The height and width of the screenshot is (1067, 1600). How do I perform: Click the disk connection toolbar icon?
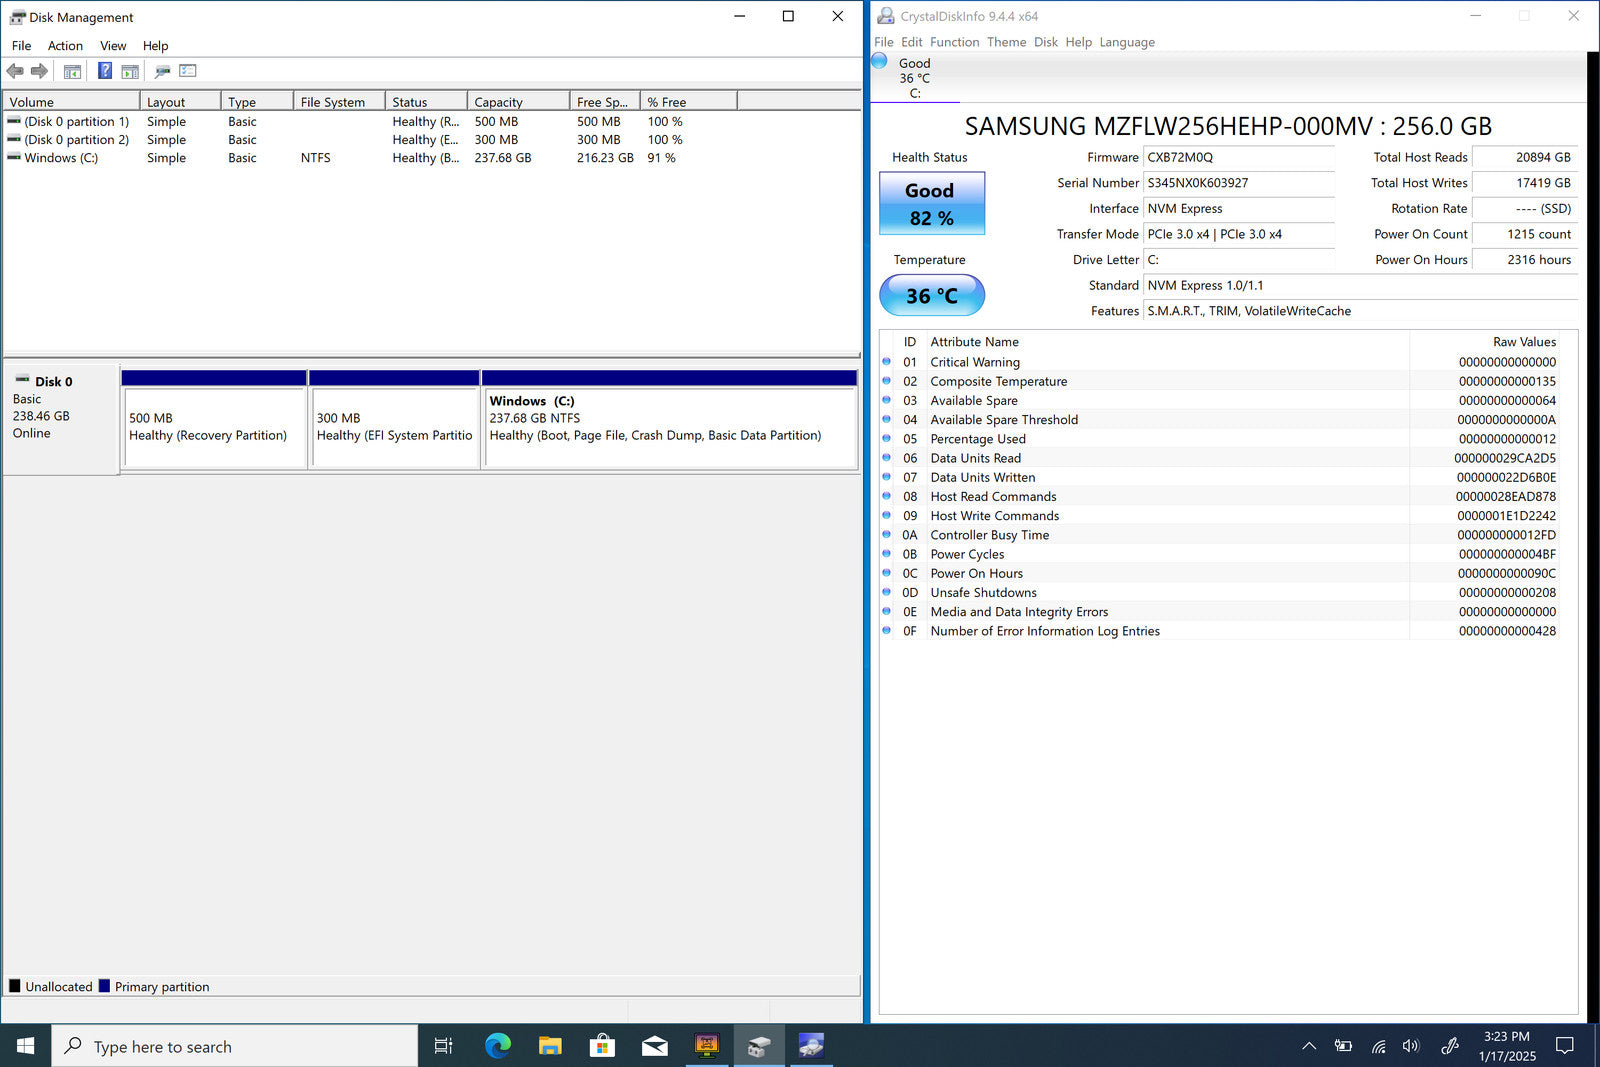(x=162, y=71)
